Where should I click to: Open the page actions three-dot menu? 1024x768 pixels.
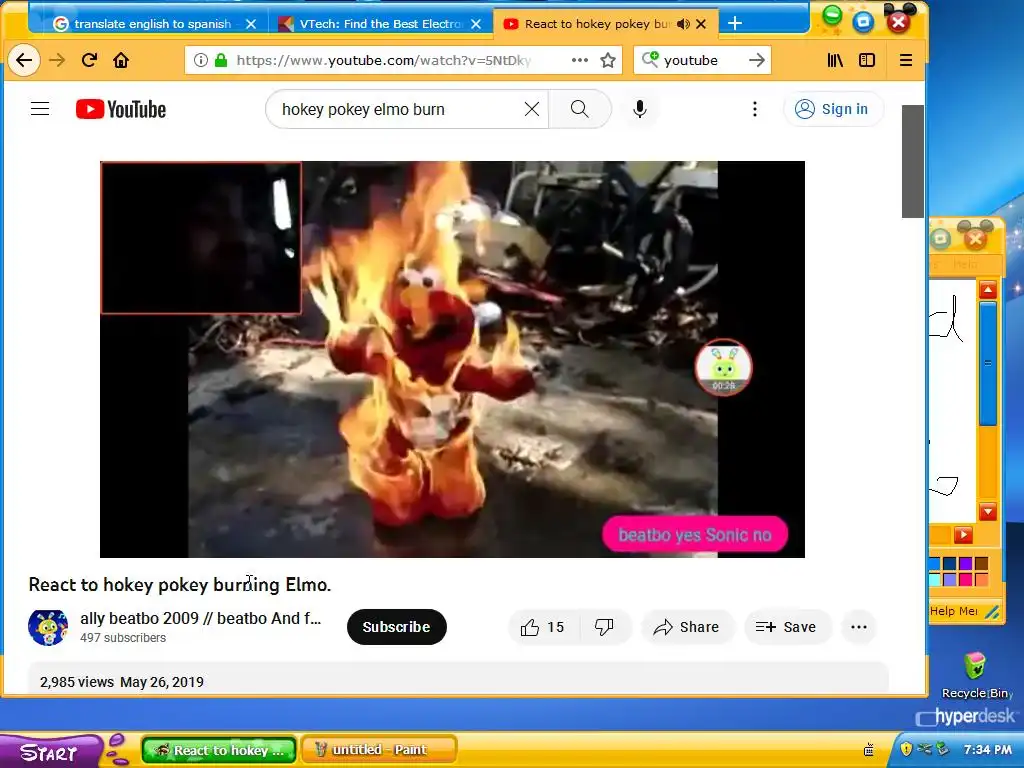coord(580,60)
